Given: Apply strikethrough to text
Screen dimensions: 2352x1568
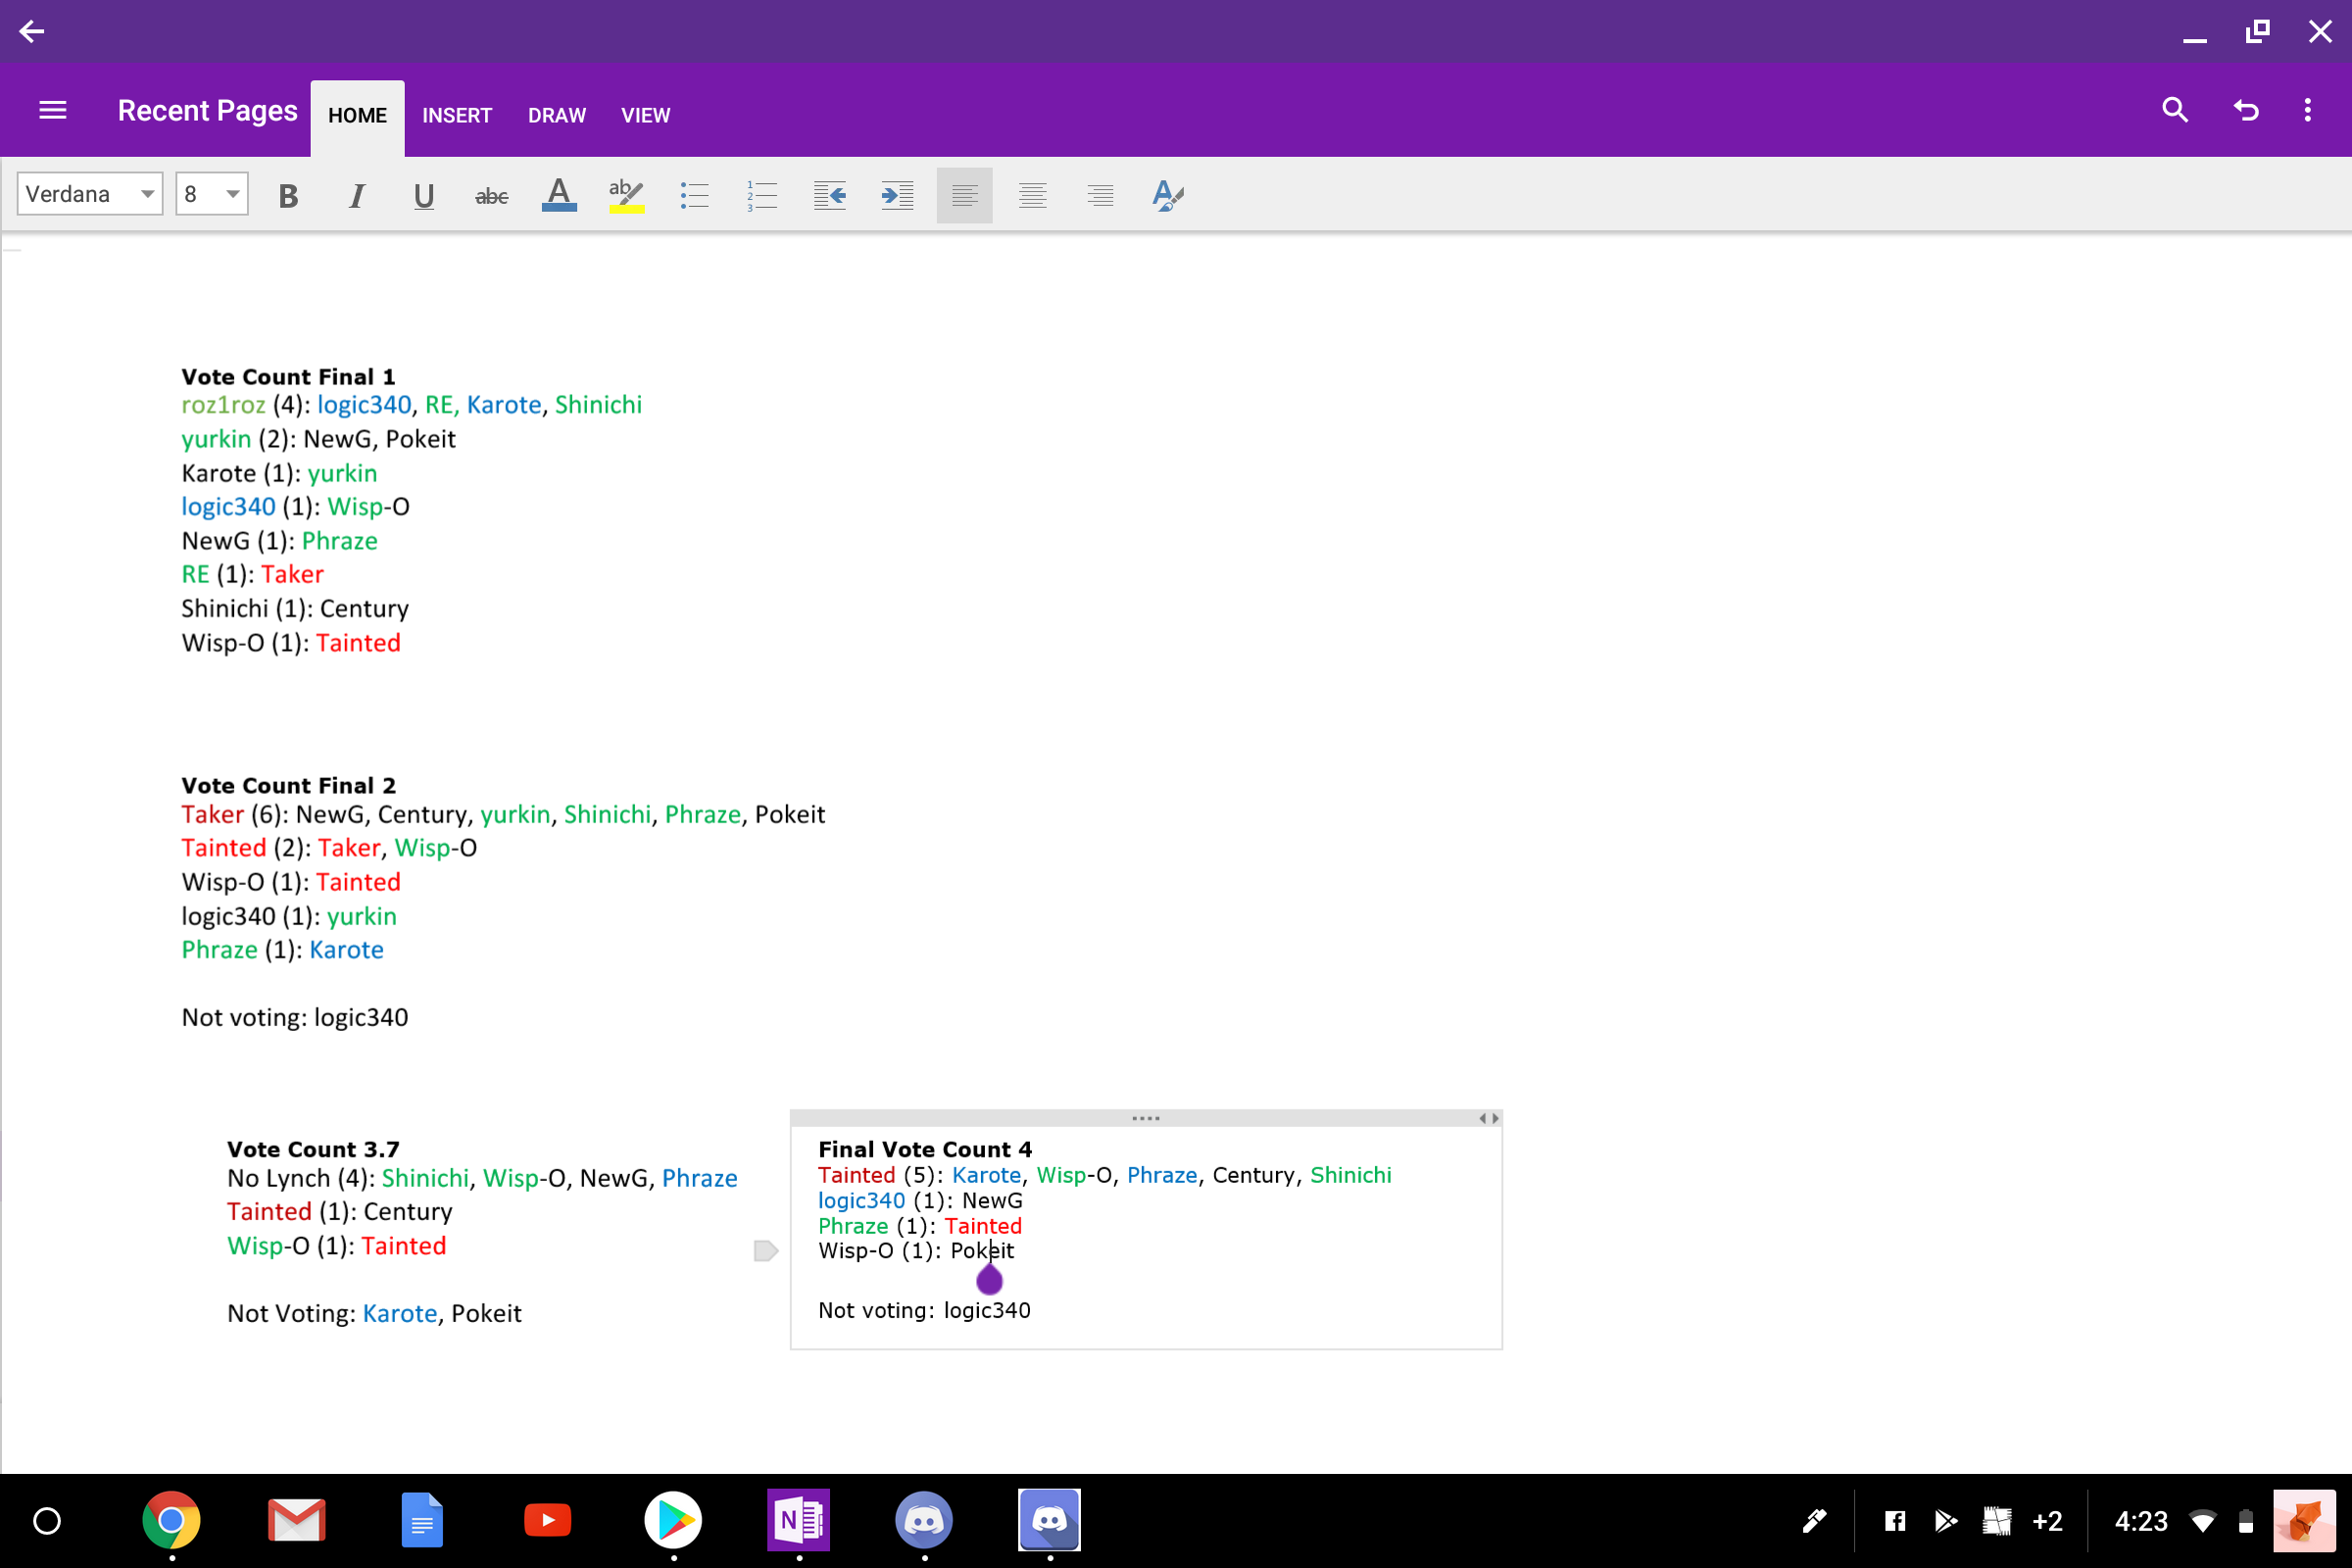Looking at the screenshot, I should 491,196.
